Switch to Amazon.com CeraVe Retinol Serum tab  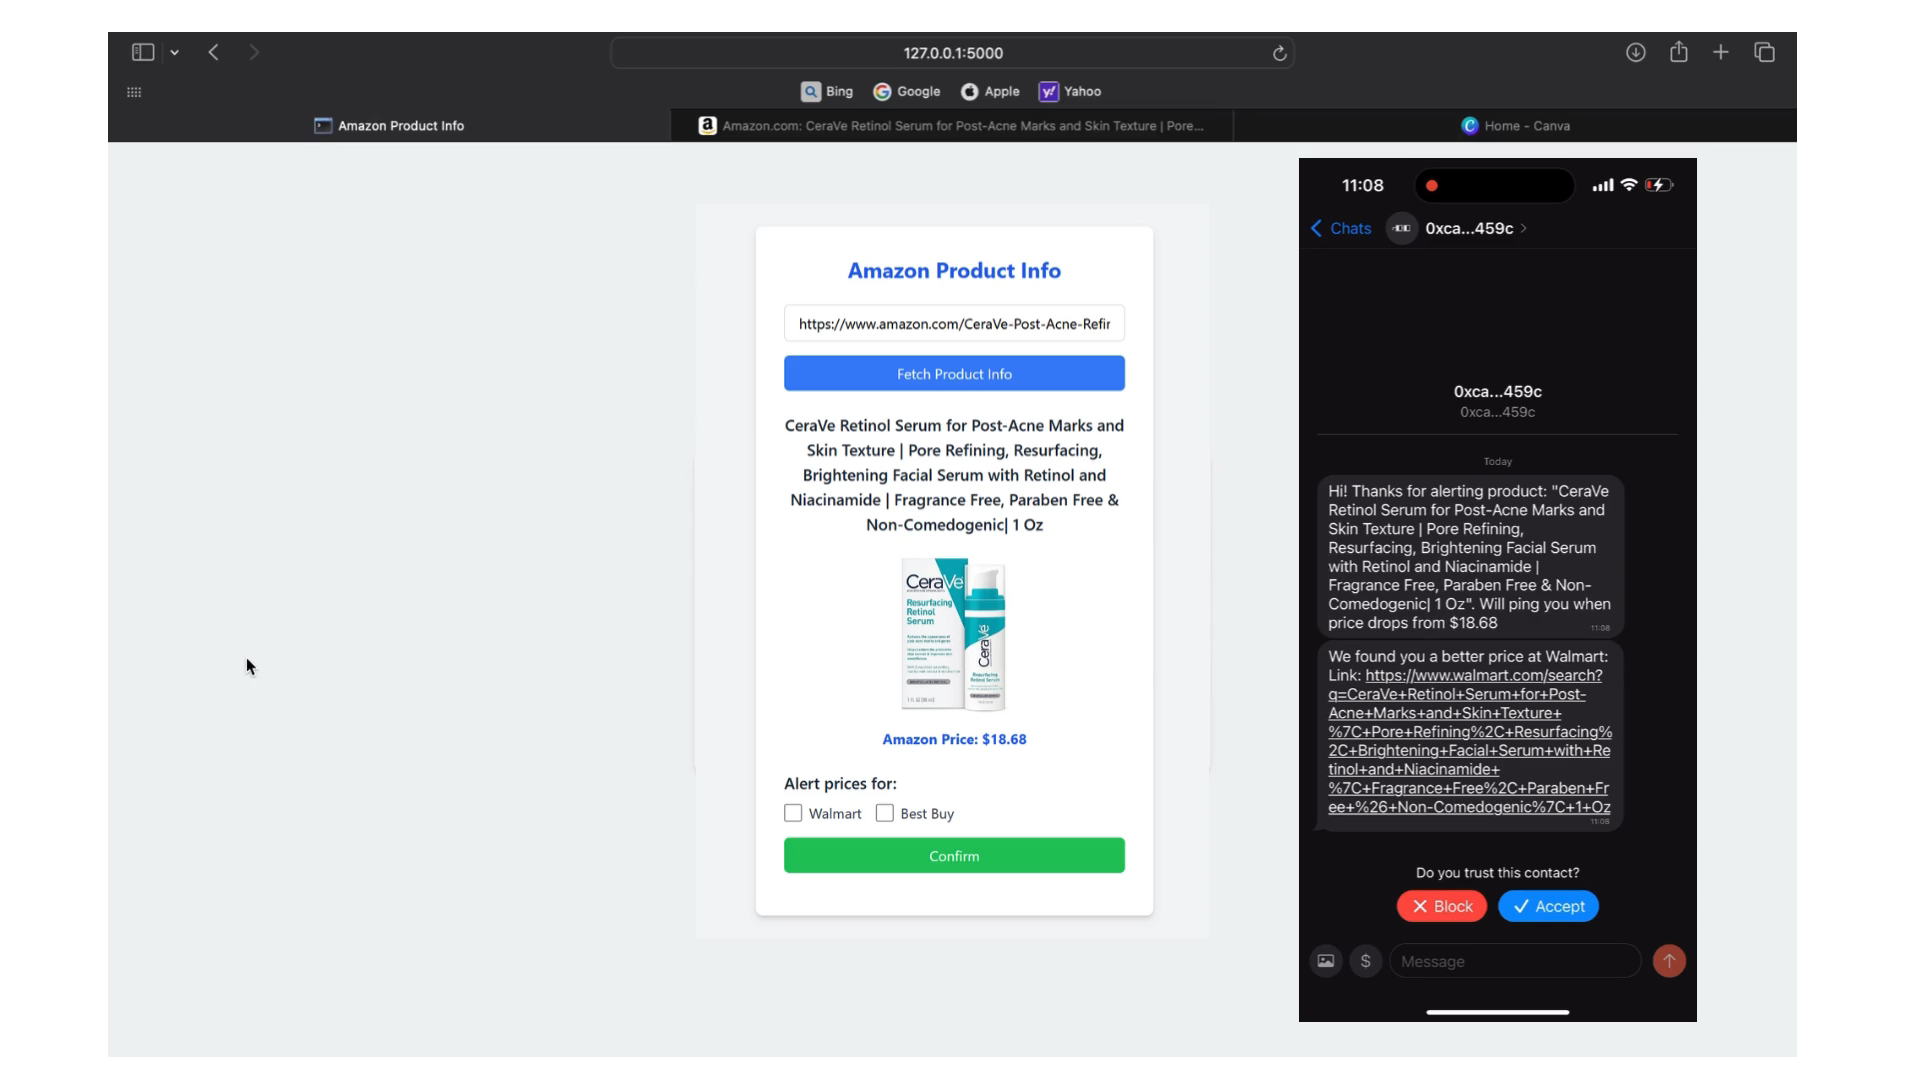click(x=951, y=126)
